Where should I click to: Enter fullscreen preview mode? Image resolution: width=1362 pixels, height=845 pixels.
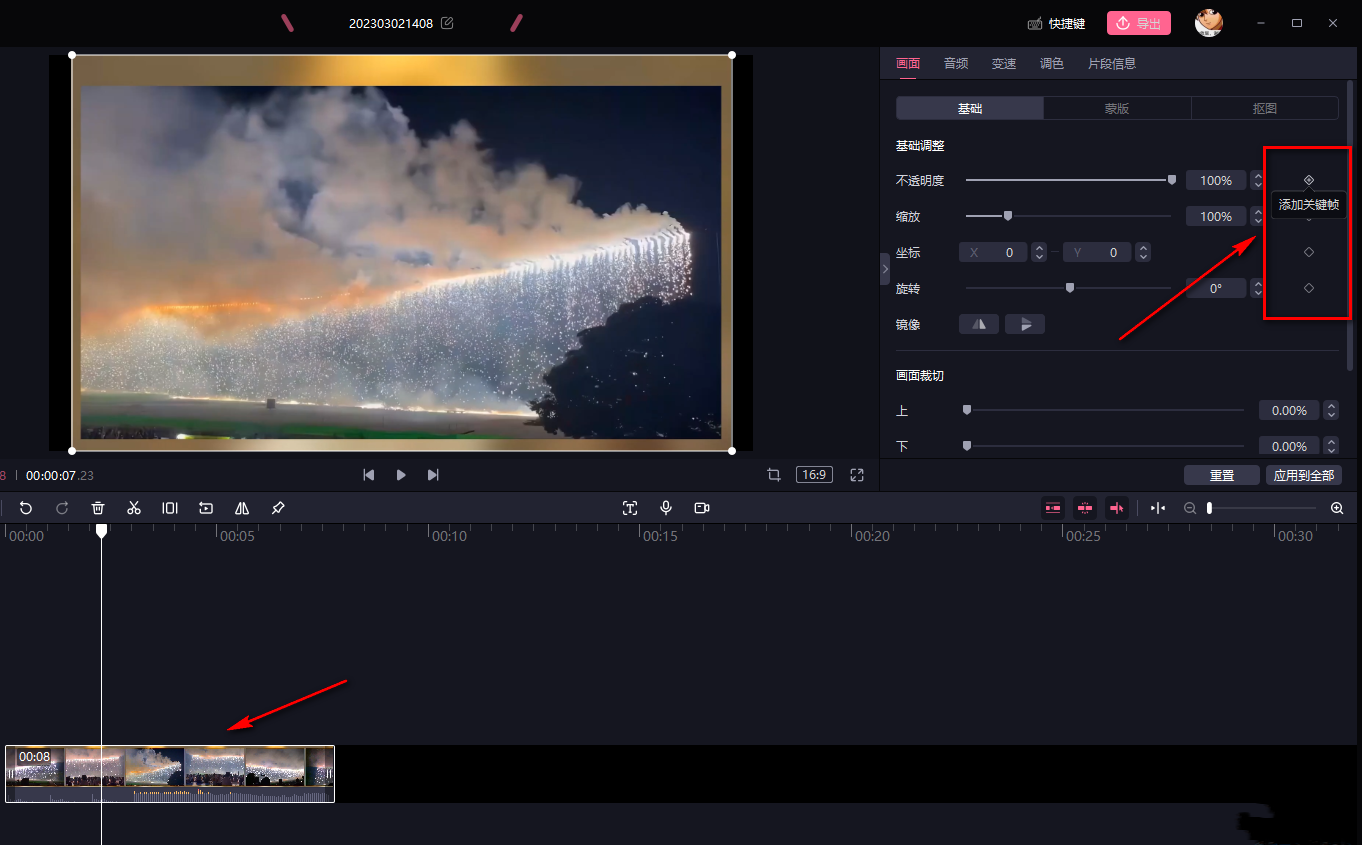[x=857, y=475]
